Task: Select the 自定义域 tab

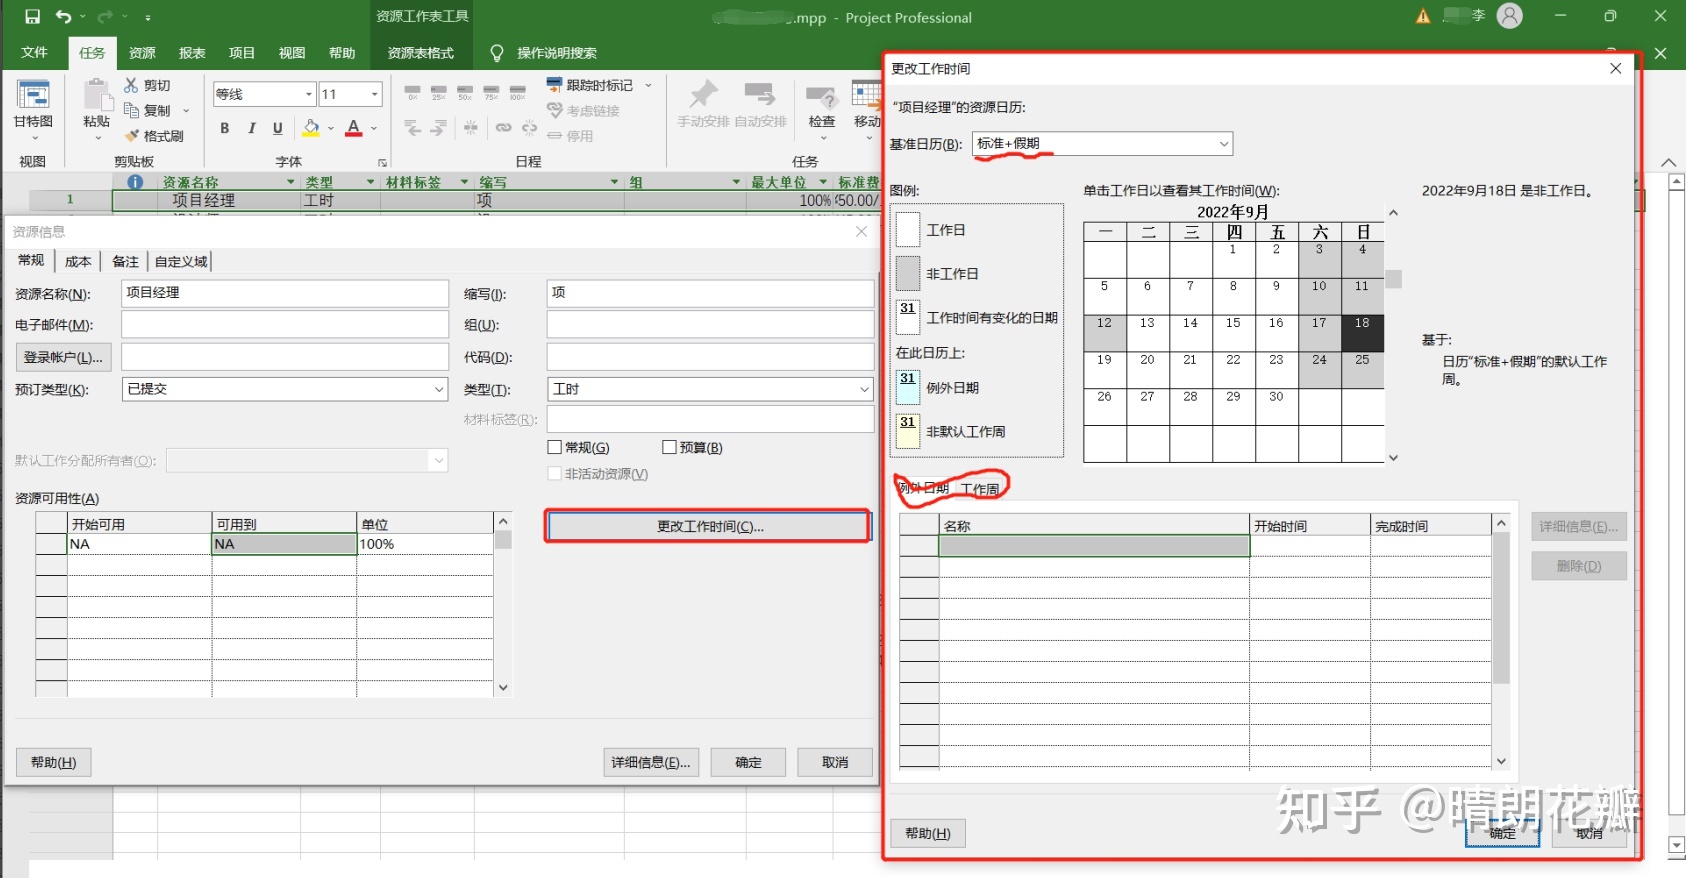Action: coord(181,262)
